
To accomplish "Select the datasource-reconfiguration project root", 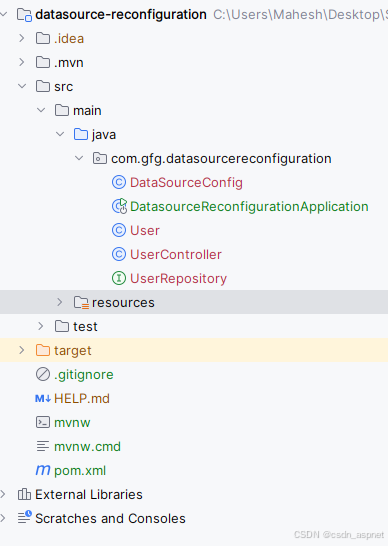I will pyautogui.click(x=121, y=15).
